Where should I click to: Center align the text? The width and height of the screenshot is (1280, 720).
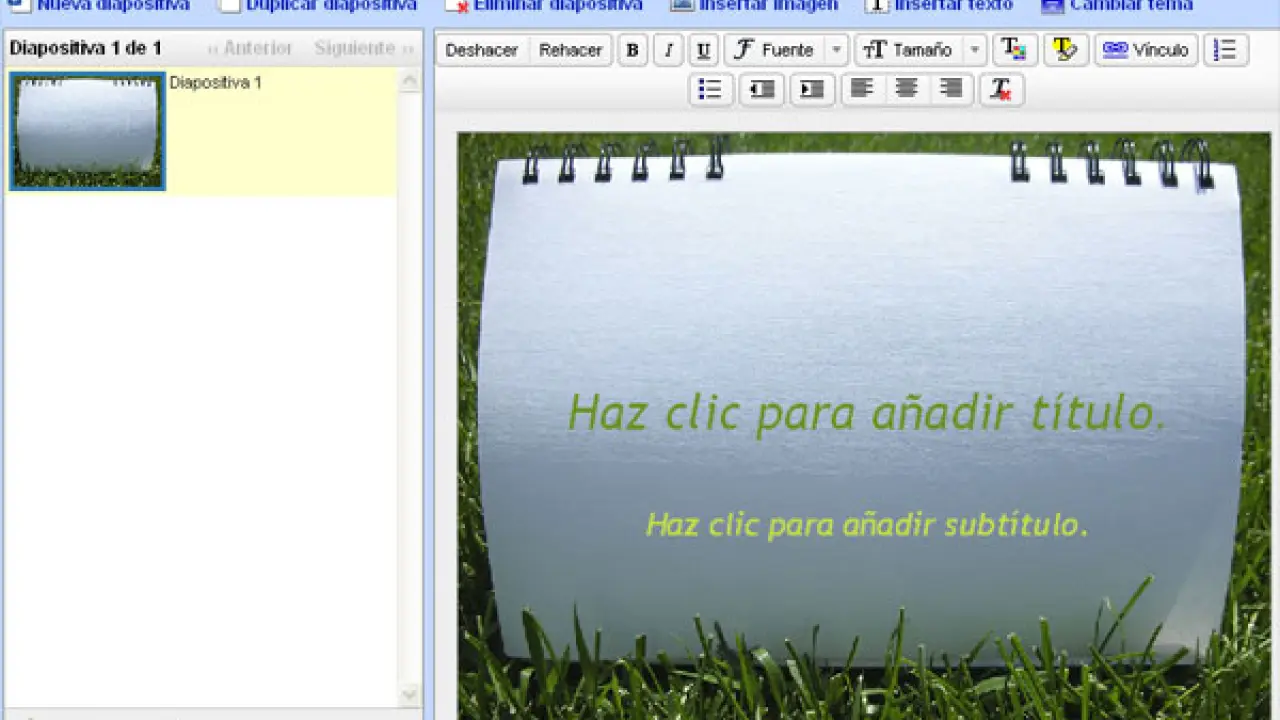tap(906, 90)
